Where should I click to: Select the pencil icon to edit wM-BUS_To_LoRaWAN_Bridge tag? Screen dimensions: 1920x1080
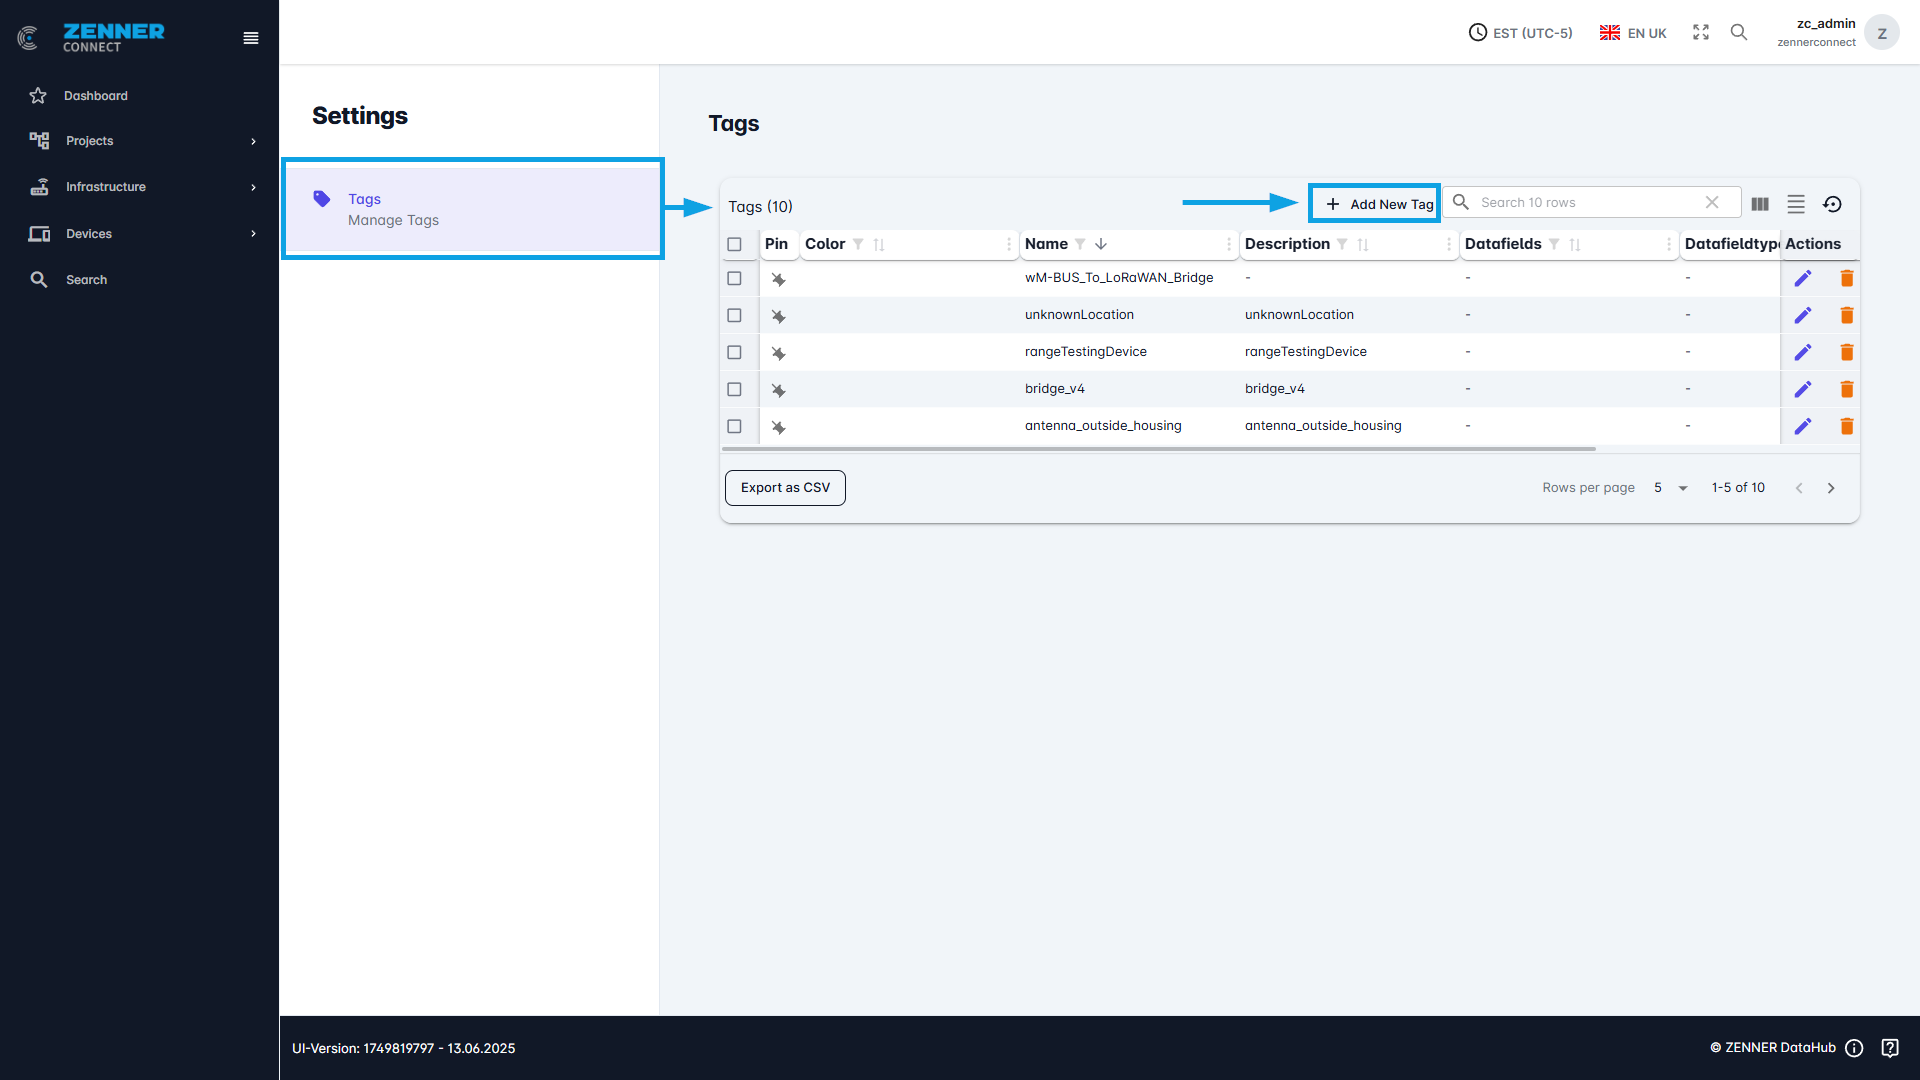1804,278
